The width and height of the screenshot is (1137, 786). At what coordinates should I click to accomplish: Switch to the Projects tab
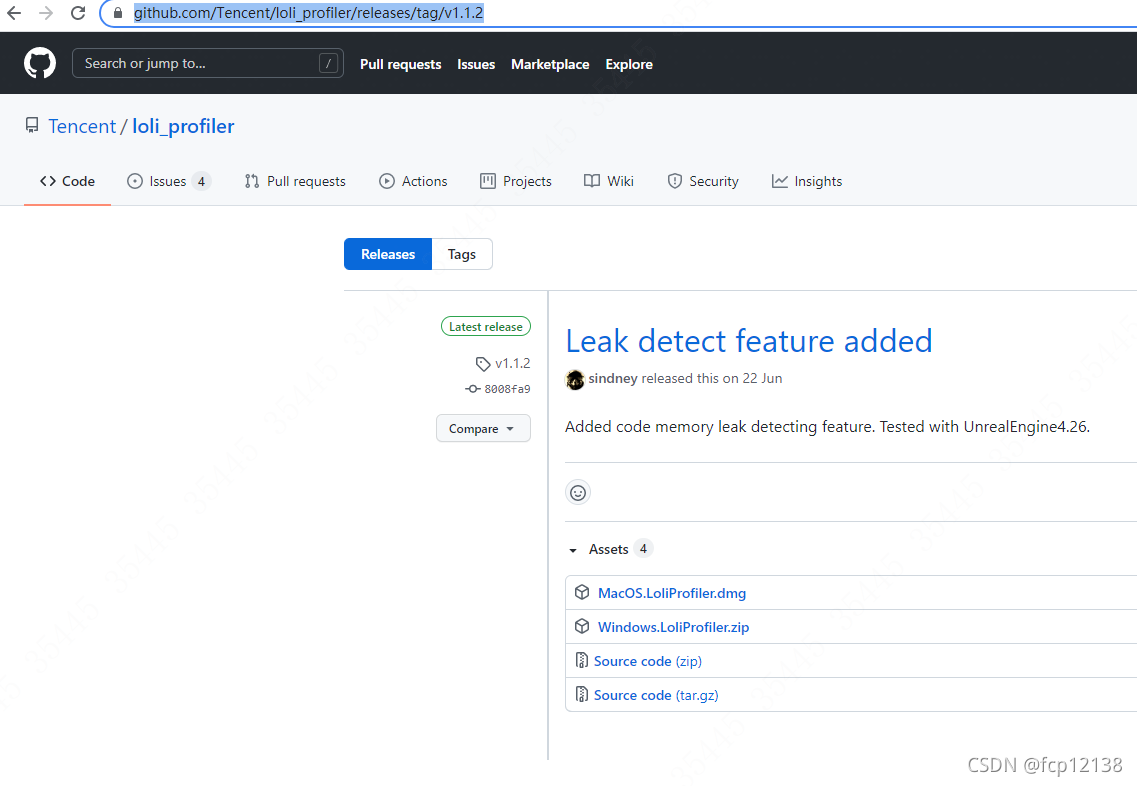(516, 181)
